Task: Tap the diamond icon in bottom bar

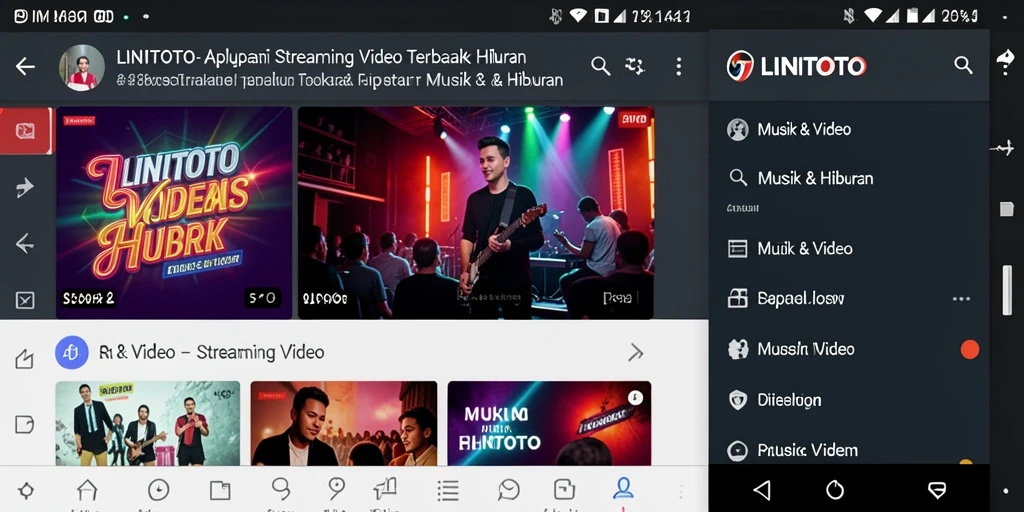Action: tap(26, 490)
